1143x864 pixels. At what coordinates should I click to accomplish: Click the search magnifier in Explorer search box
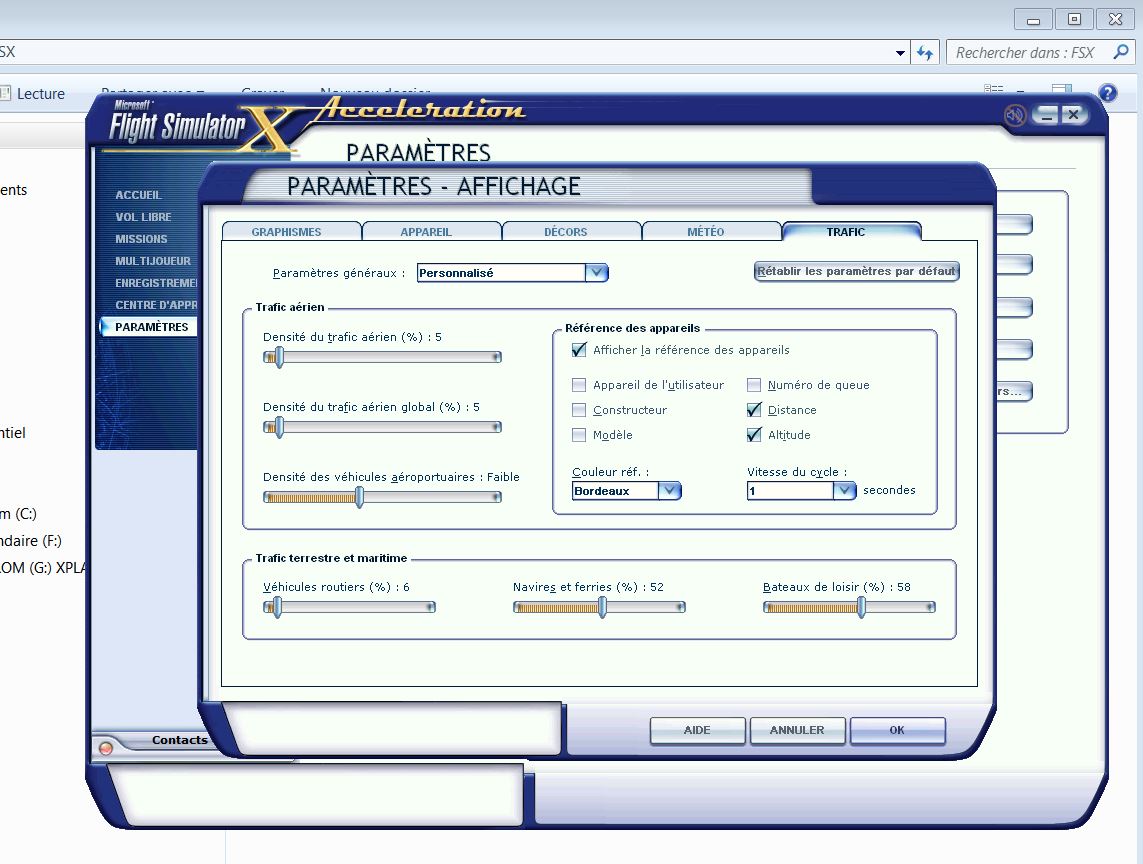pyautogui.click(x=1121, y=52)
